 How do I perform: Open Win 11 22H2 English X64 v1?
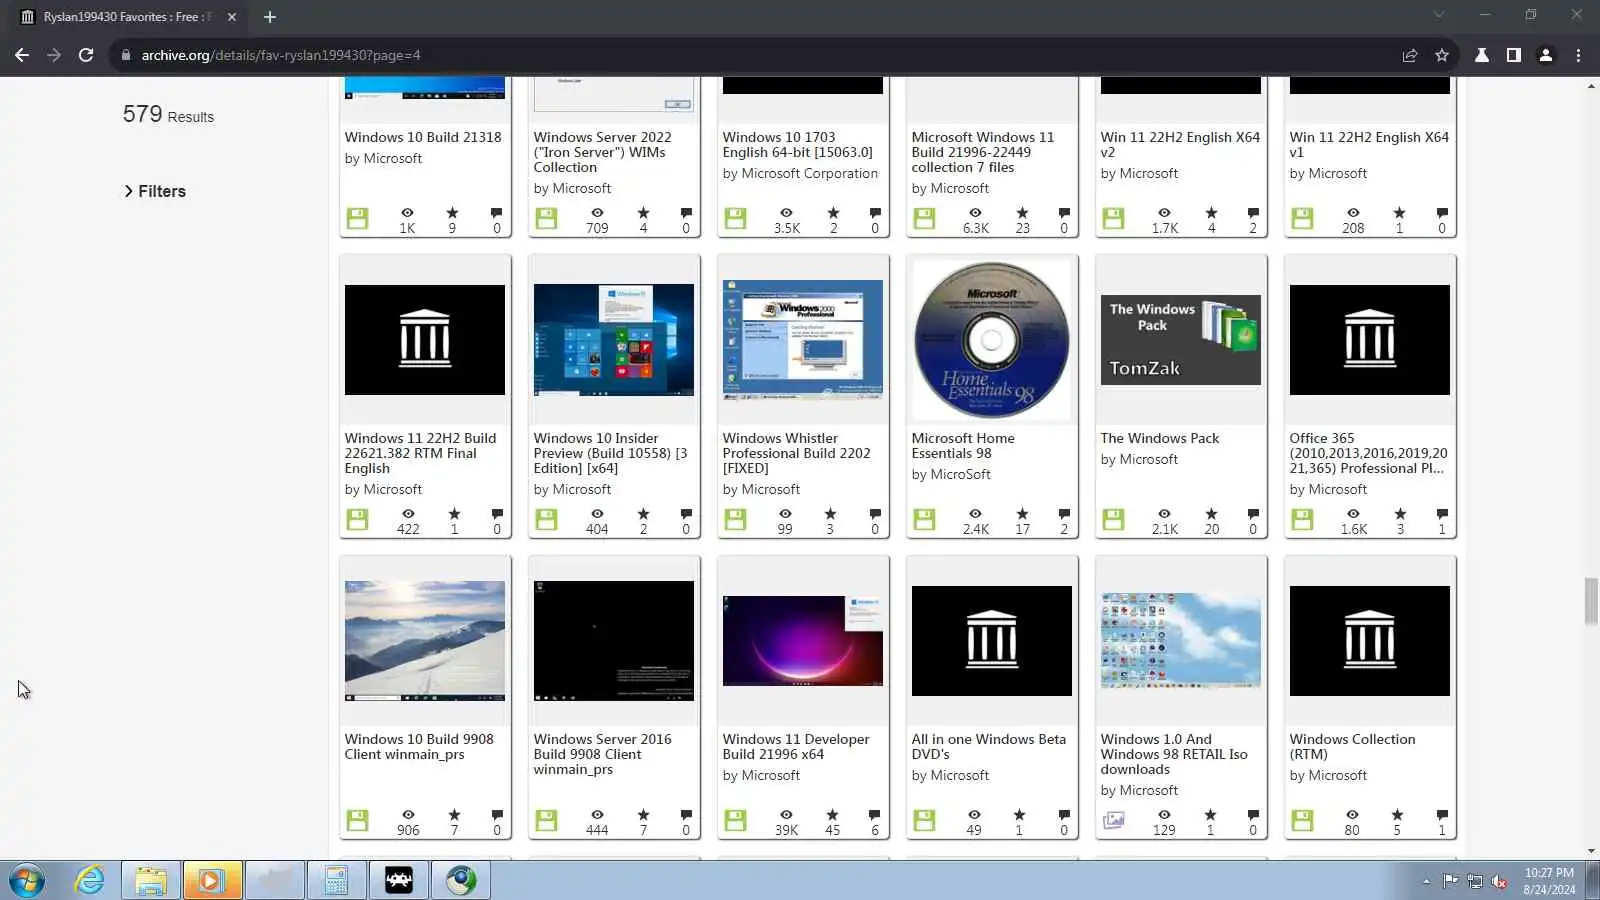[1369, 145]
